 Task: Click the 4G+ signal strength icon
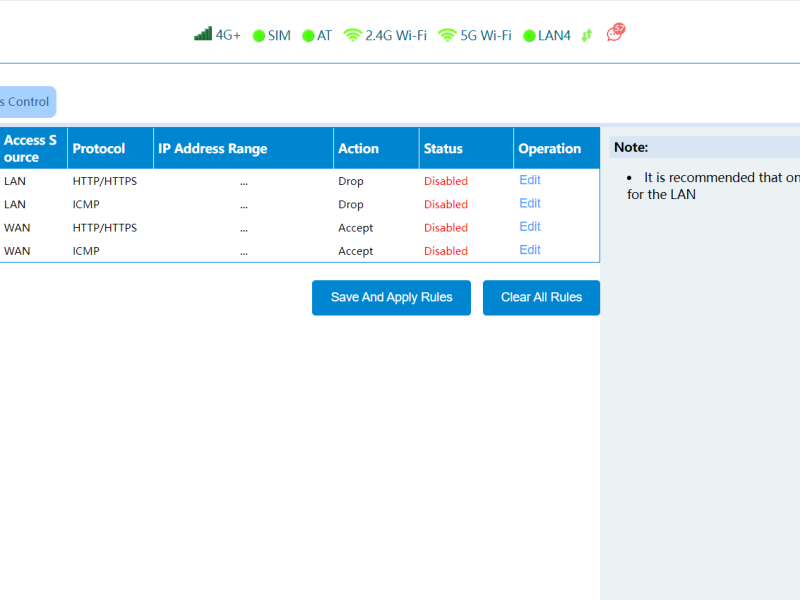pyautogui.click(x=203, y=34)
